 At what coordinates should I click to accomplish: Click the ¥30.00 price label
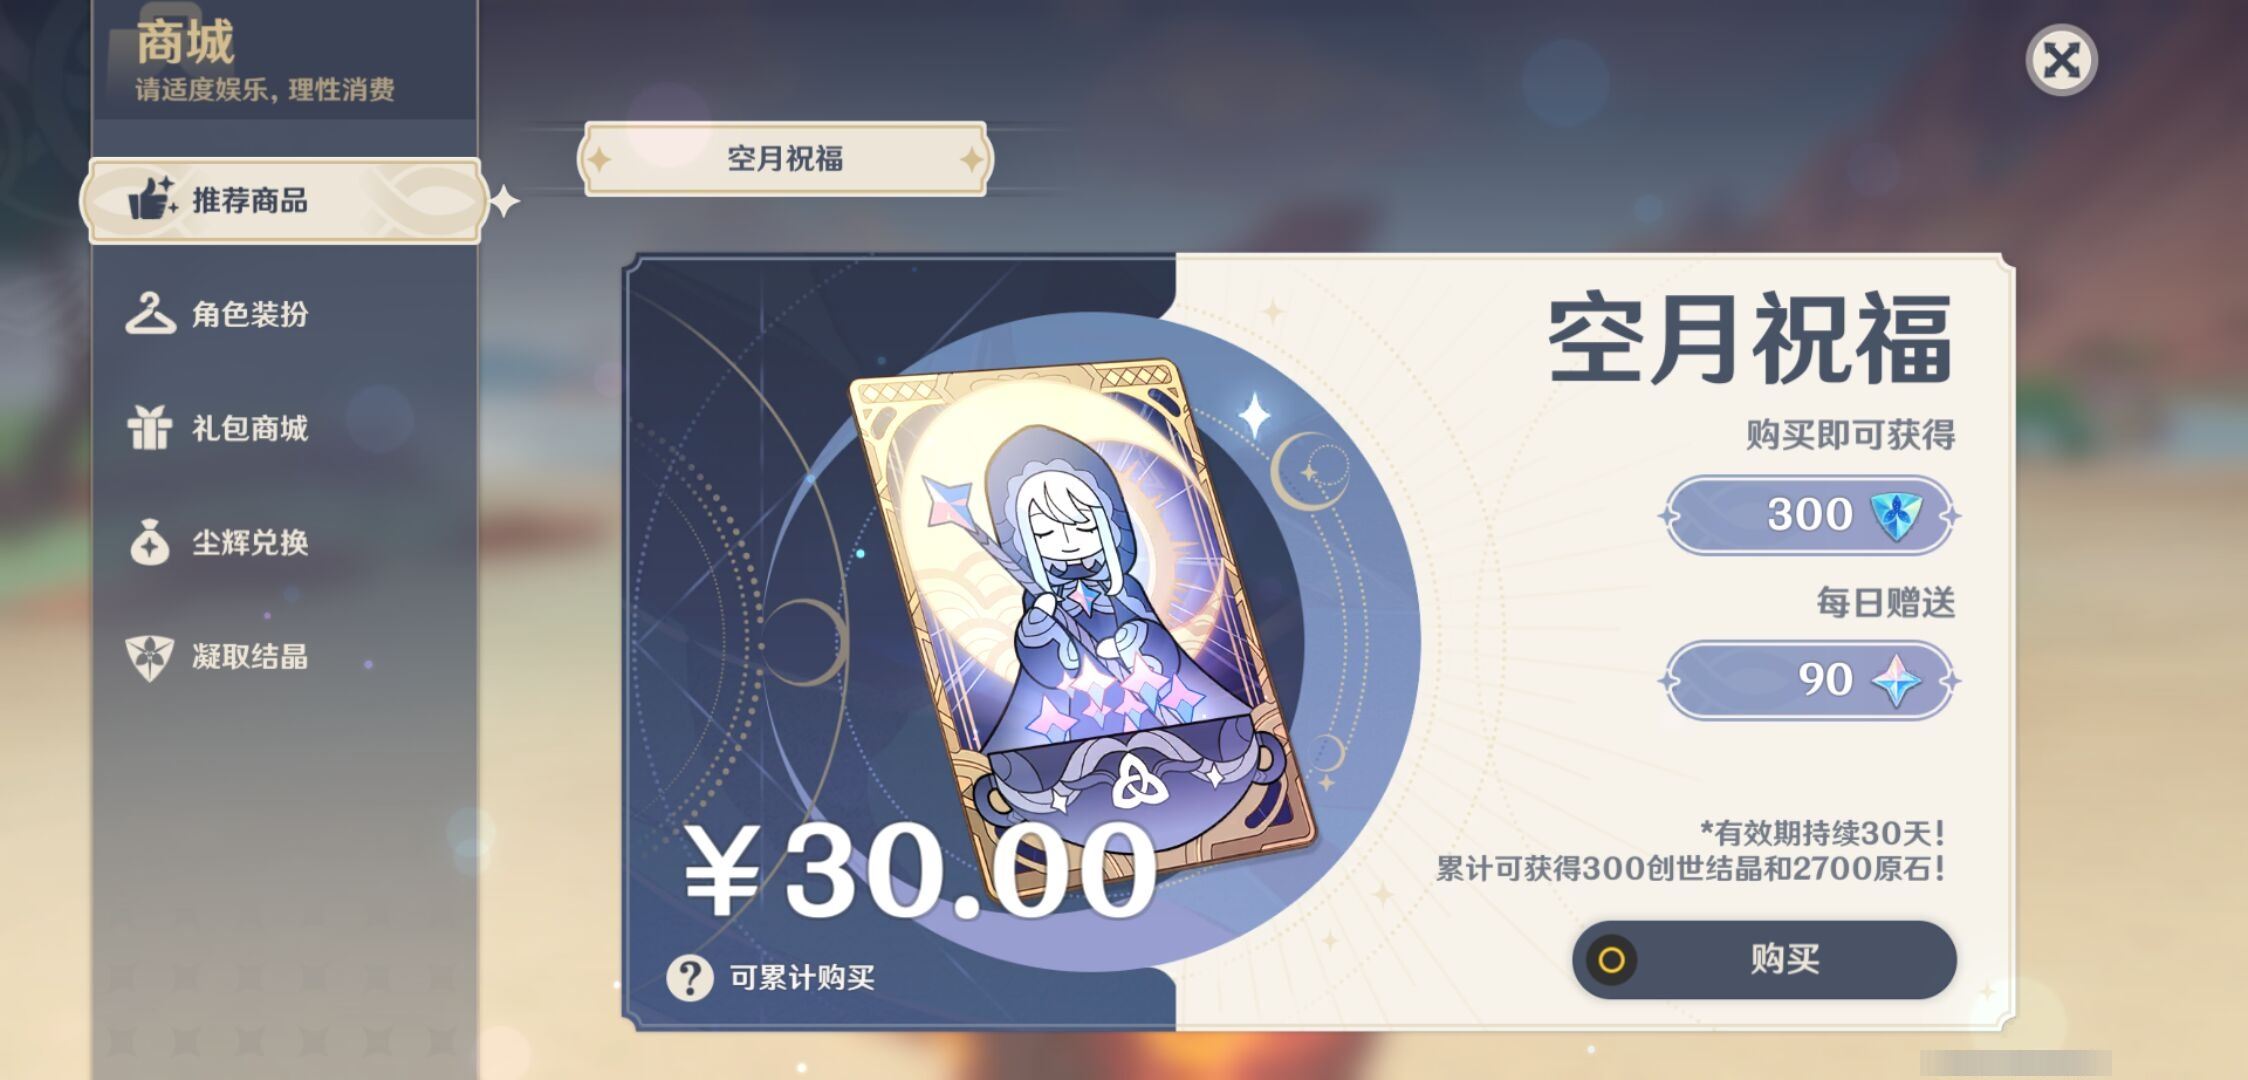pos(920,870)
